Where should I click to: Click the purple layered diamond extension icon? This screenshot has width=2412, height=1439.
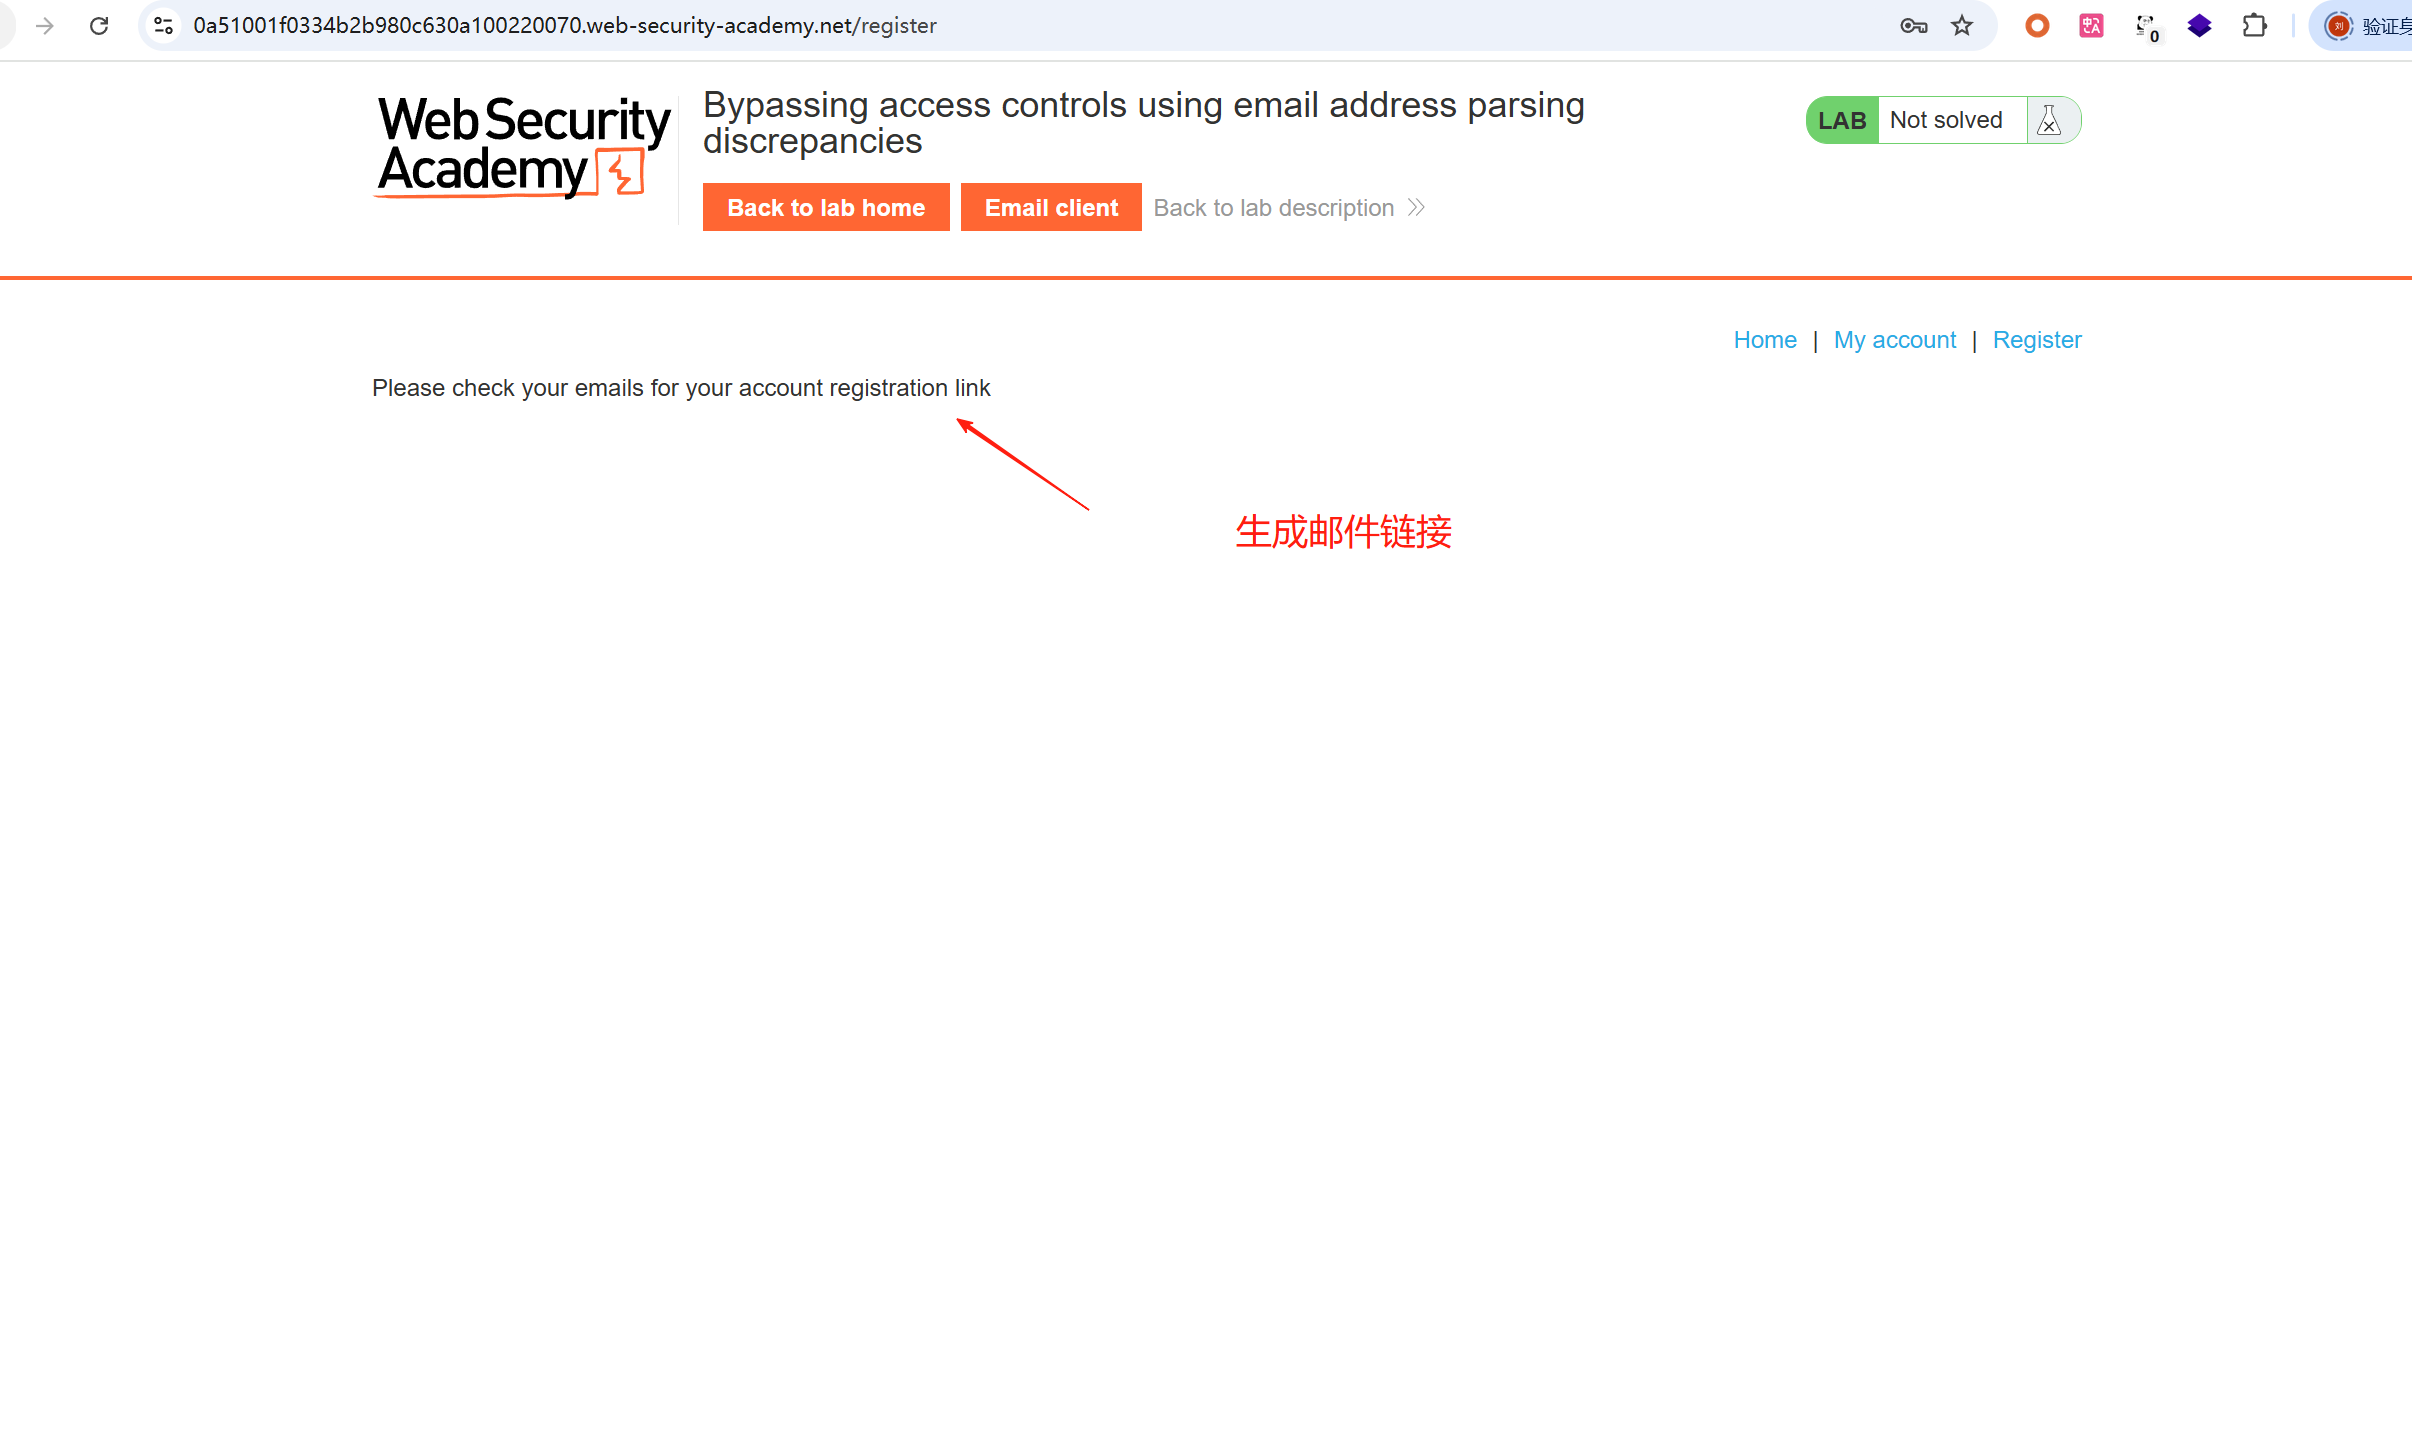point(2199,26)
